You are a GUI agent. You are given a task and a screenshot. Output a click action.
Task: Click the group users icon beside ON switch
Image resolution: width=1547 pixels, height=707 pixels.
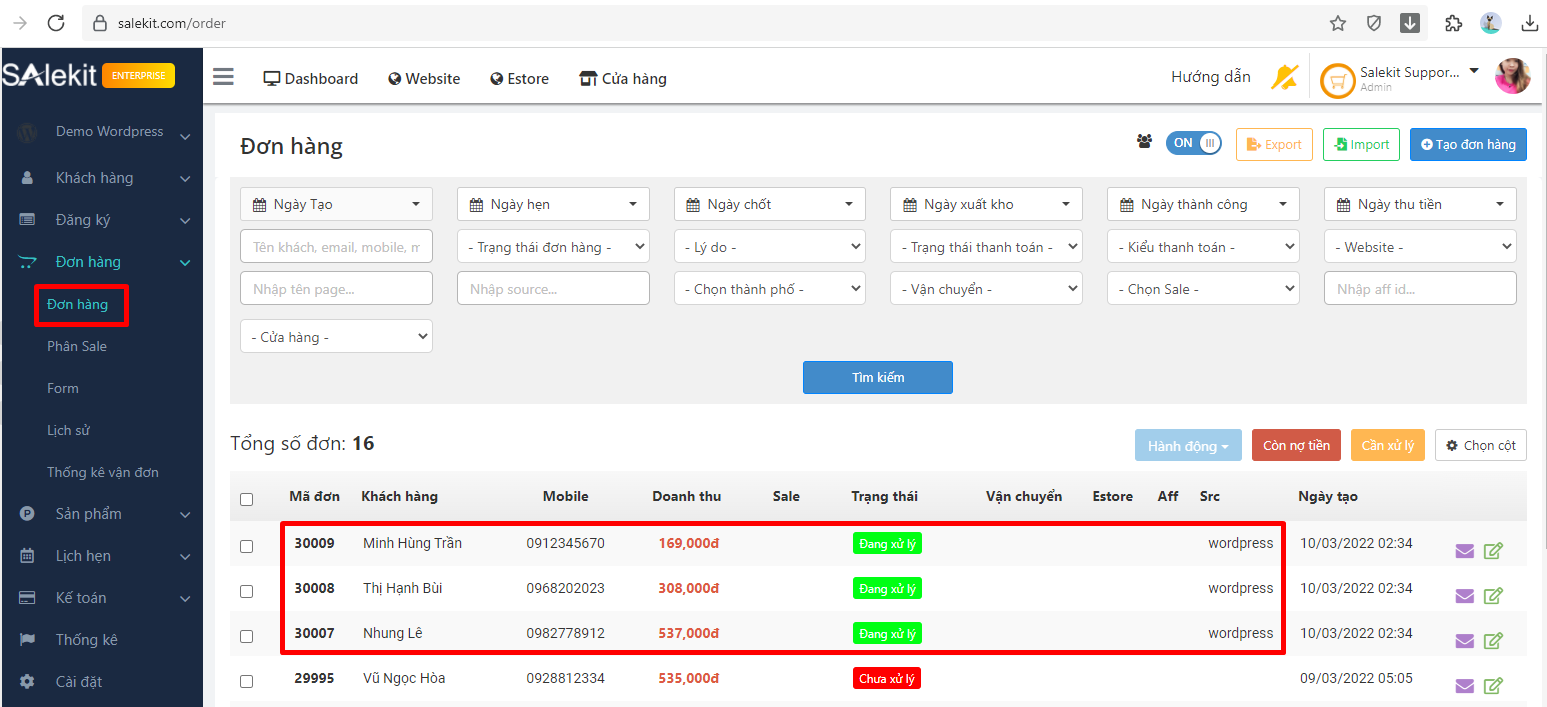point(1144,143)
